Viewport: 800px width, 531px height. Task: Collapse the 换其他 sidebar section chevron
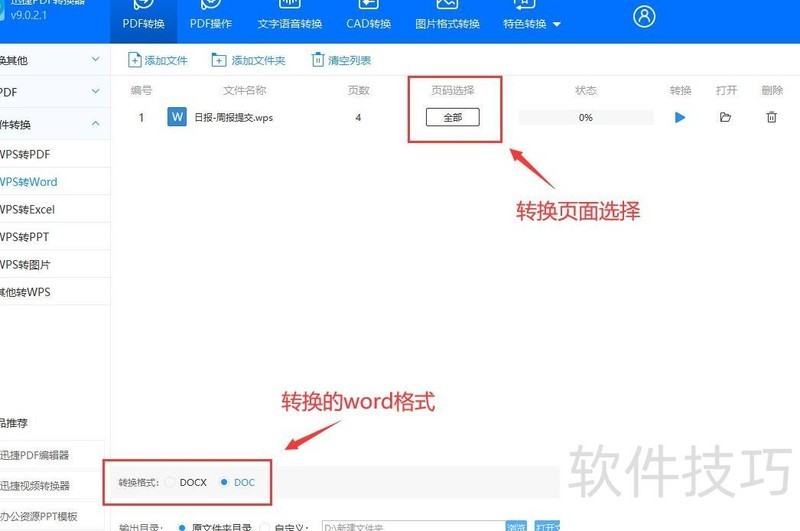(x=95, y=59)
